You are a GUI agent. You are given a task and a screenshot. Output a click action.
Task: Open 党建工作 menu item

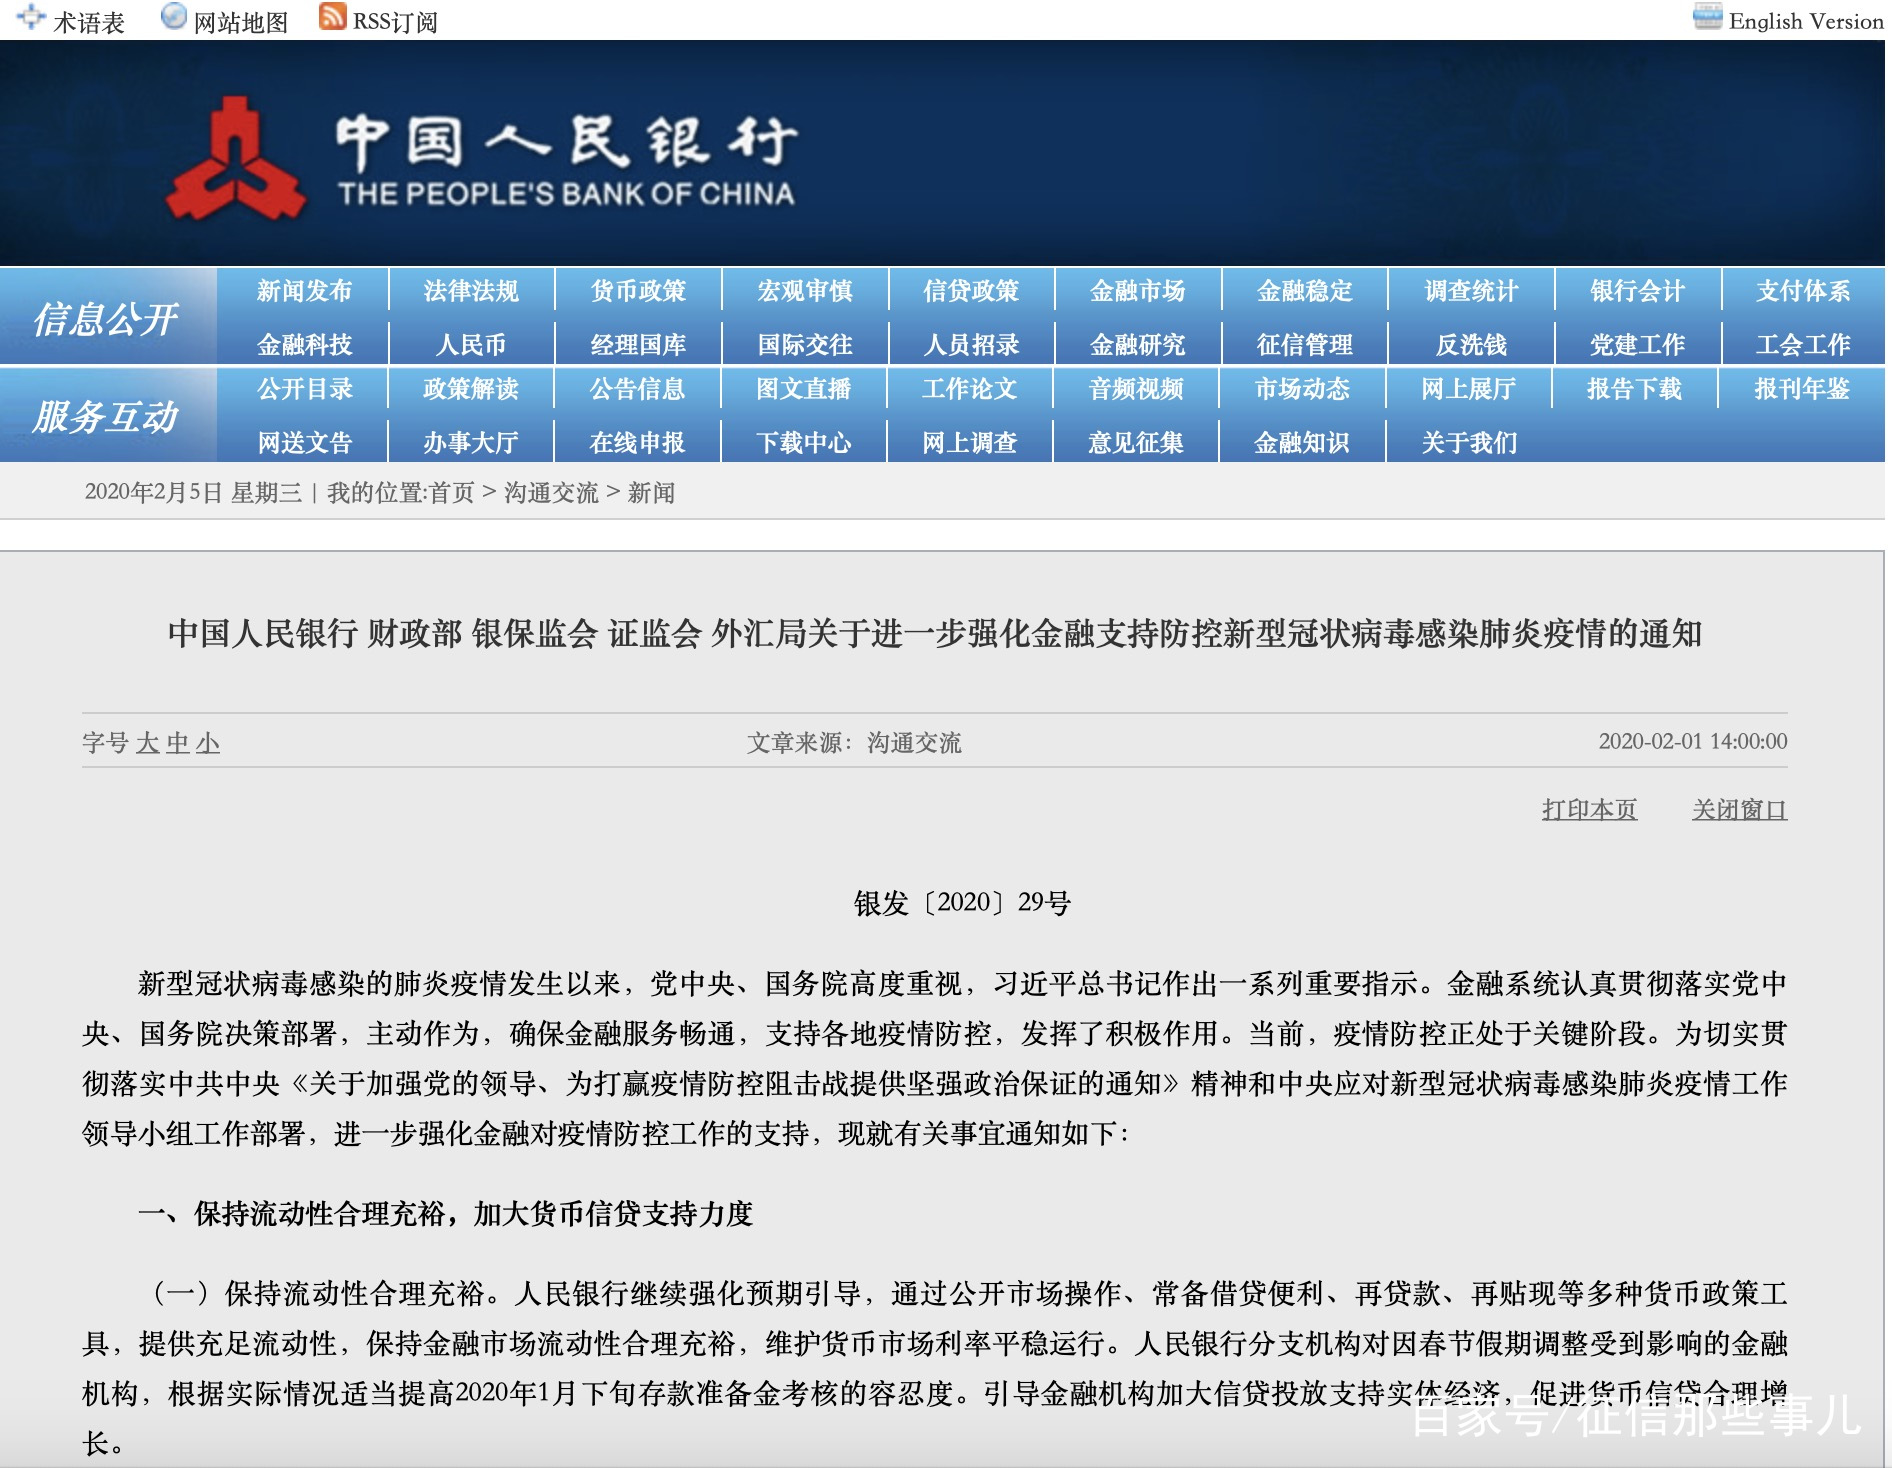click(x=1638, y=345)
